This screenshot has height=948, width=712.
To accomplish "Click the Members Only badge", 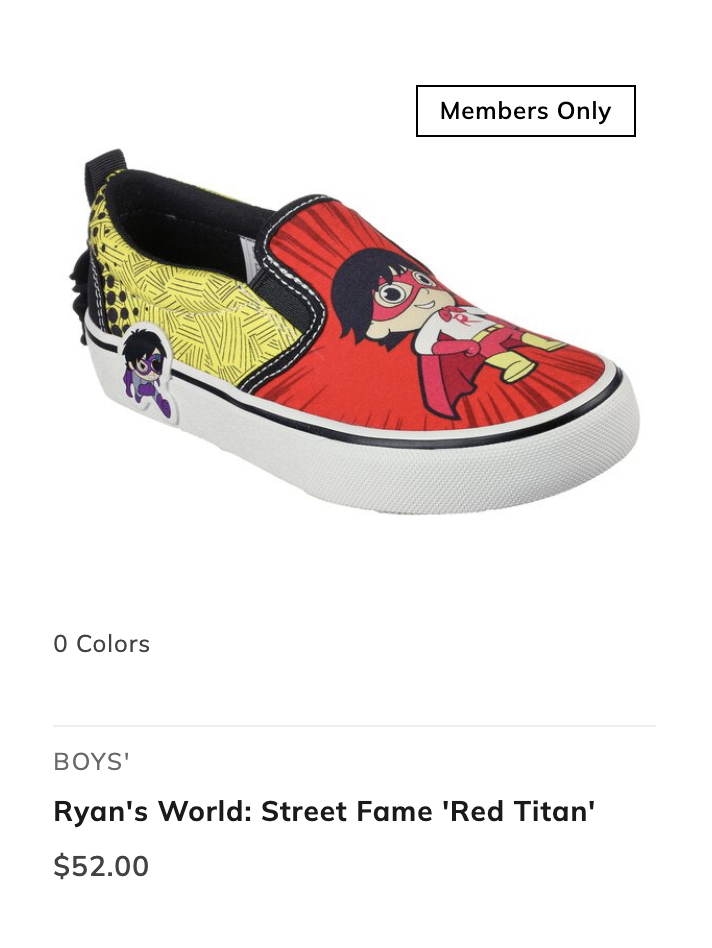I will pos(525,111).
